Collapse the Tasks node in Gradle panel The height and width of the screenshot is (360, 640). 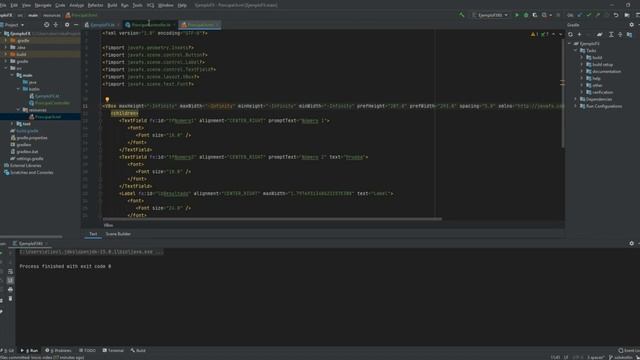(x=576, y=51)
